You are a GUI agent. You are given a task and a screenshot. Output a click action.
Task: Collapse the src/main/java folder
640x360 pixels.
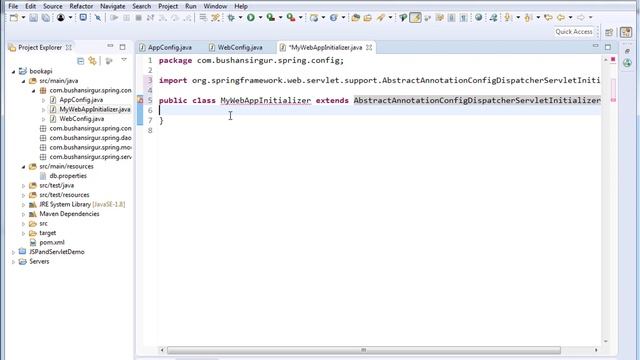coord(23,81)
